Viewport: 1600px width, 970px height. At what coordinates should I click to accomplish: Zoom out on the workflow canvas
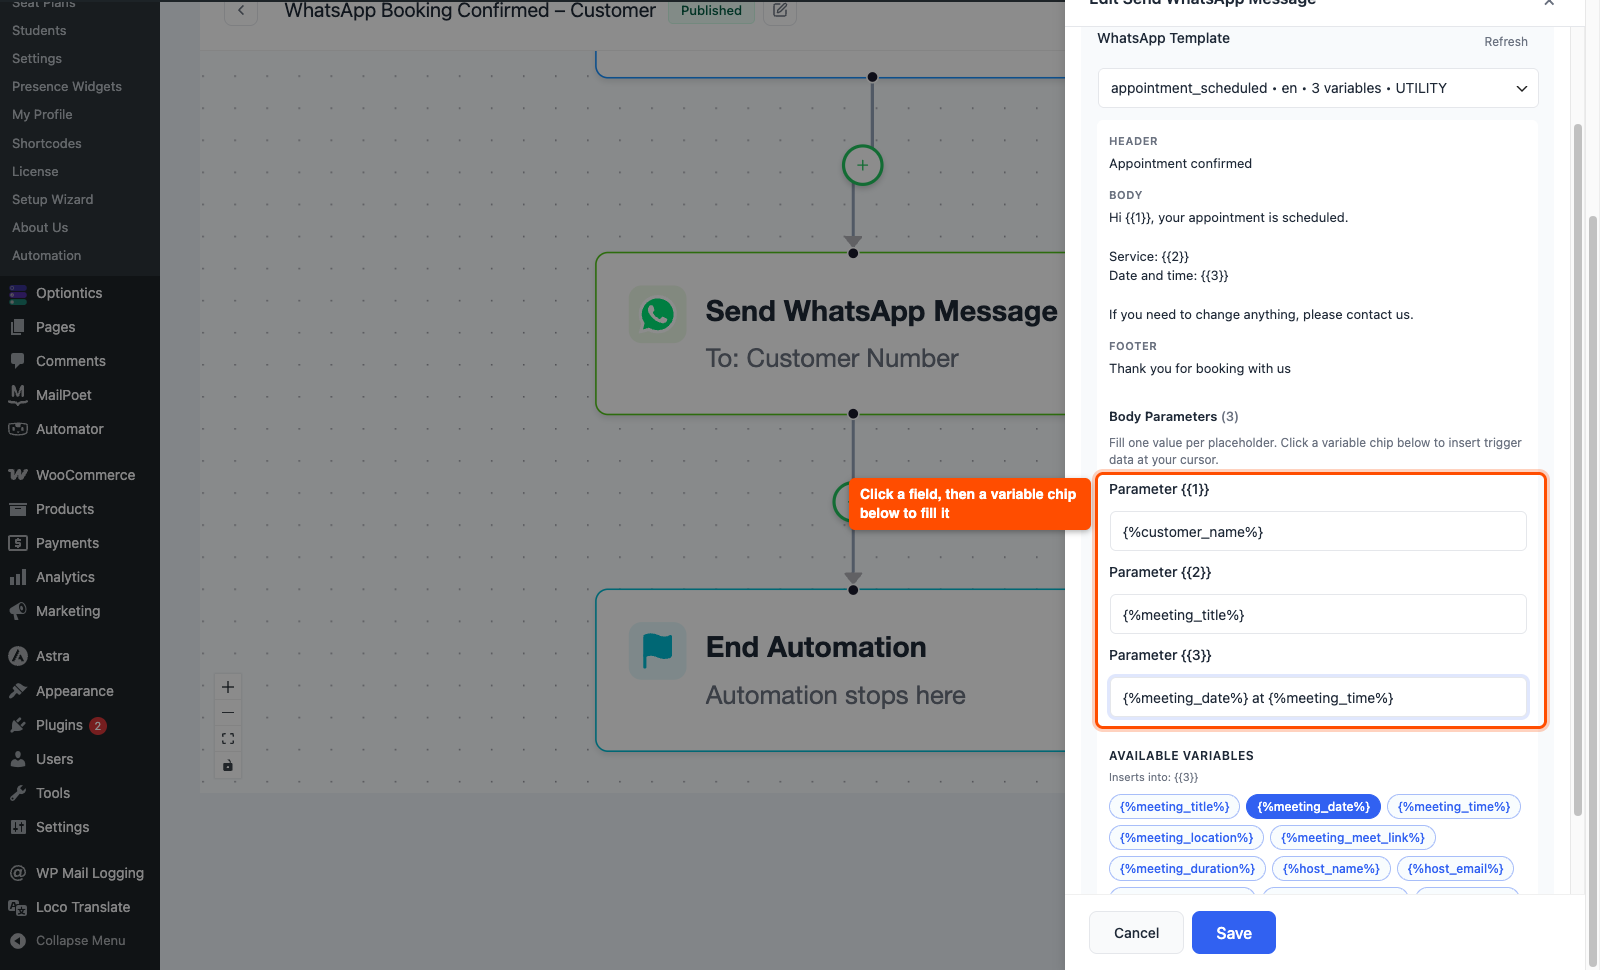click(228, 713)
